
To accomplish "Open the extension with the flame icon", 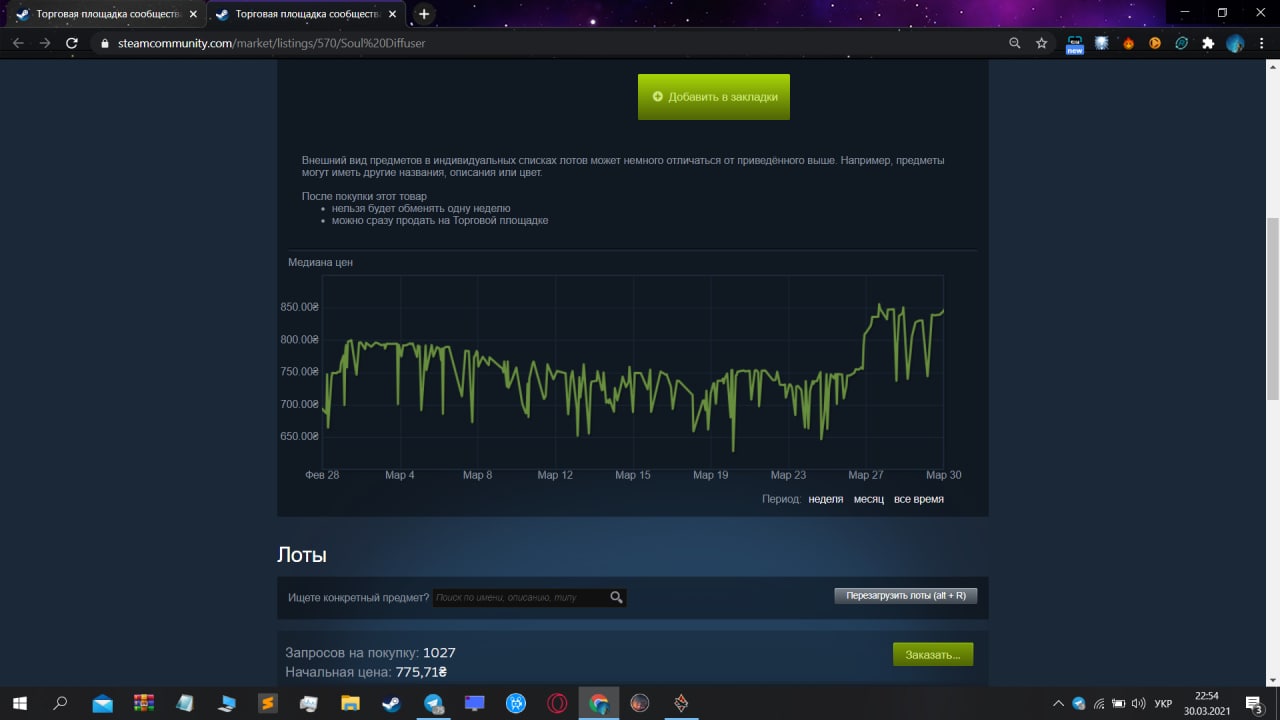I will pos(1129,43).
